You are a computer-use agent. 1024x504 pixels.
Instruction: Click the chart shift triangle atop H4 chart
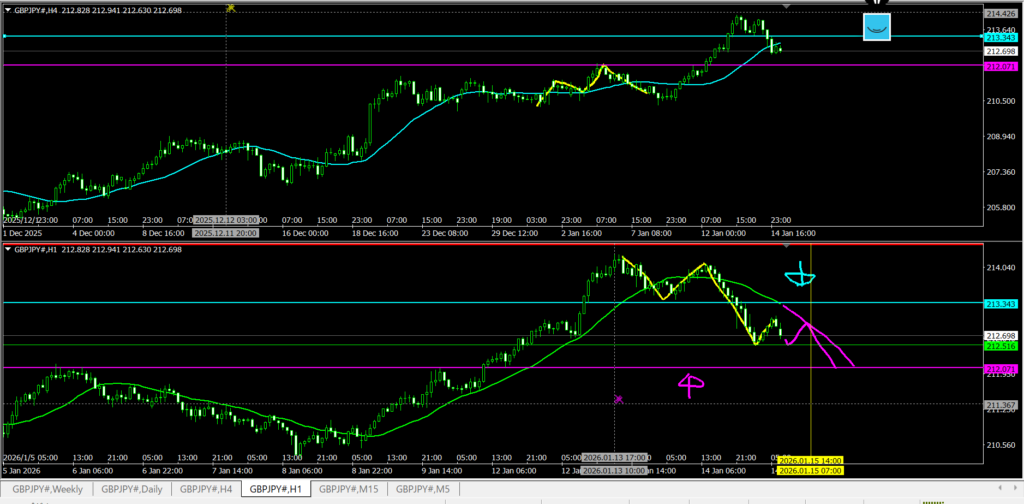coord(786,7)
